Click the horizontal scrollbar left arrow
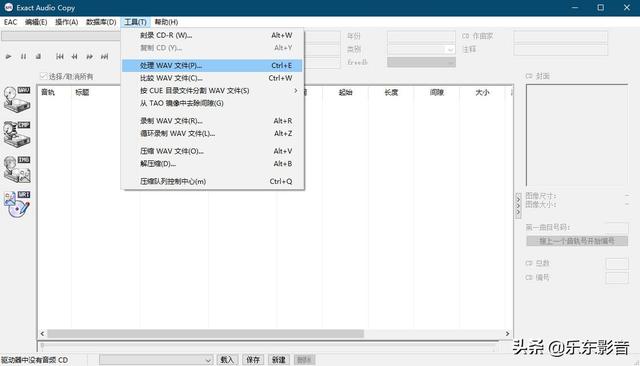The height and width of the screenshot is (366, 640). click(42, 334)
